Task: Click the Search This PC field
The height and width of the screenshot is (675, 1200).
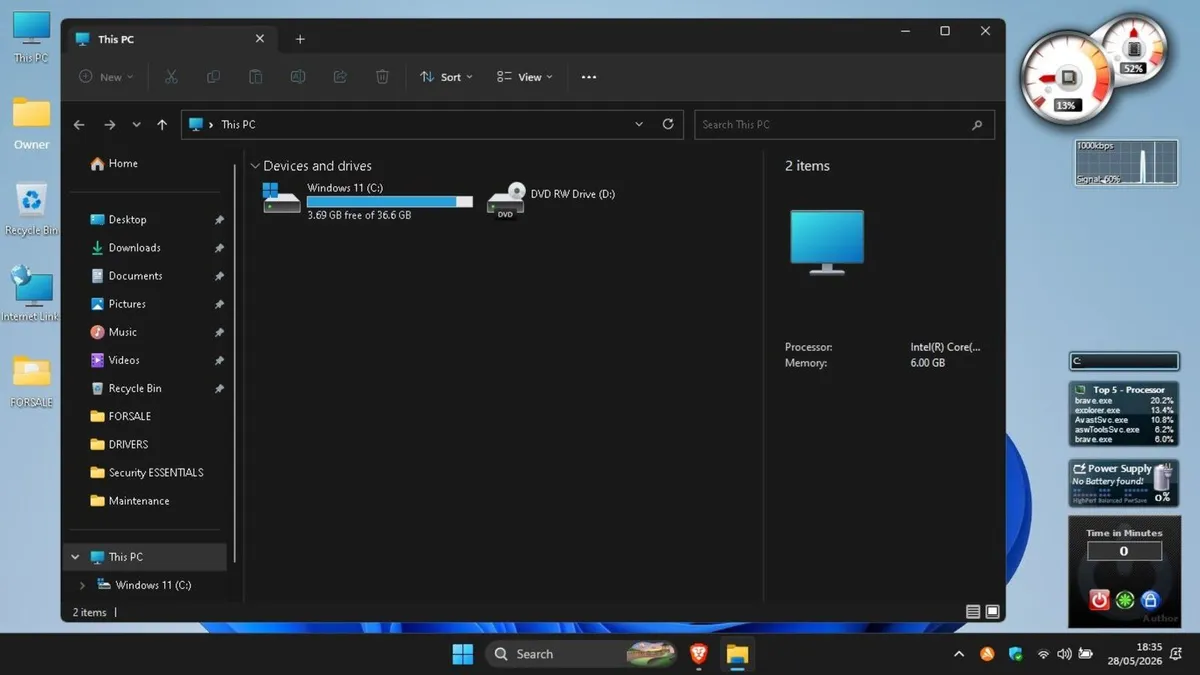Action: [844, 125]
